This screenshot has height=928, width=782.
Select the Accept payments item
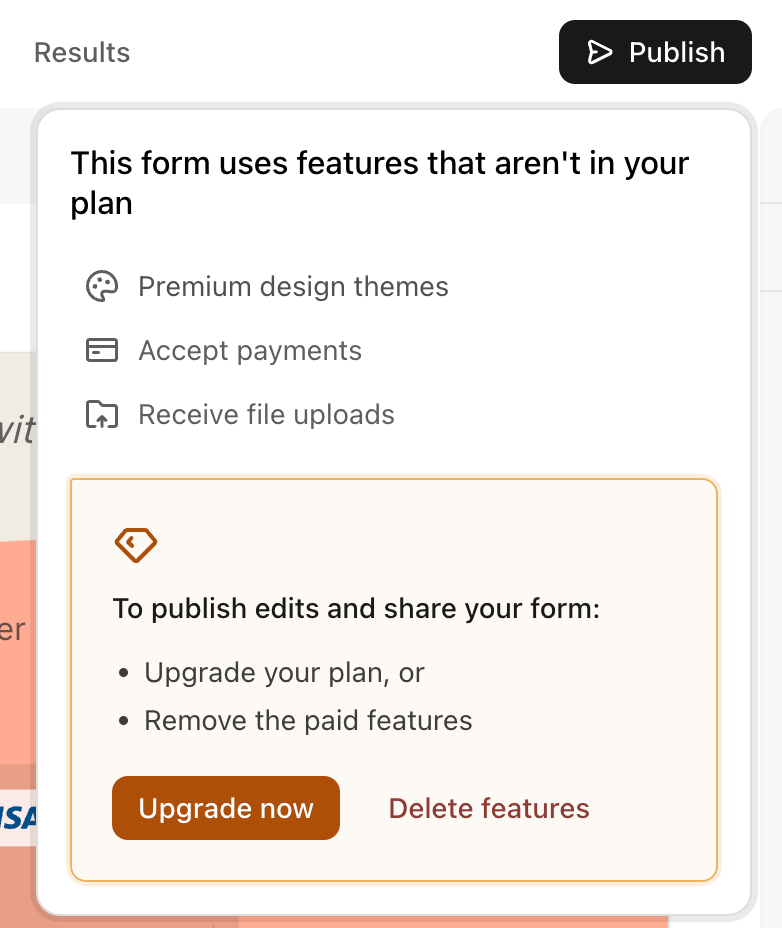[250, 351]
